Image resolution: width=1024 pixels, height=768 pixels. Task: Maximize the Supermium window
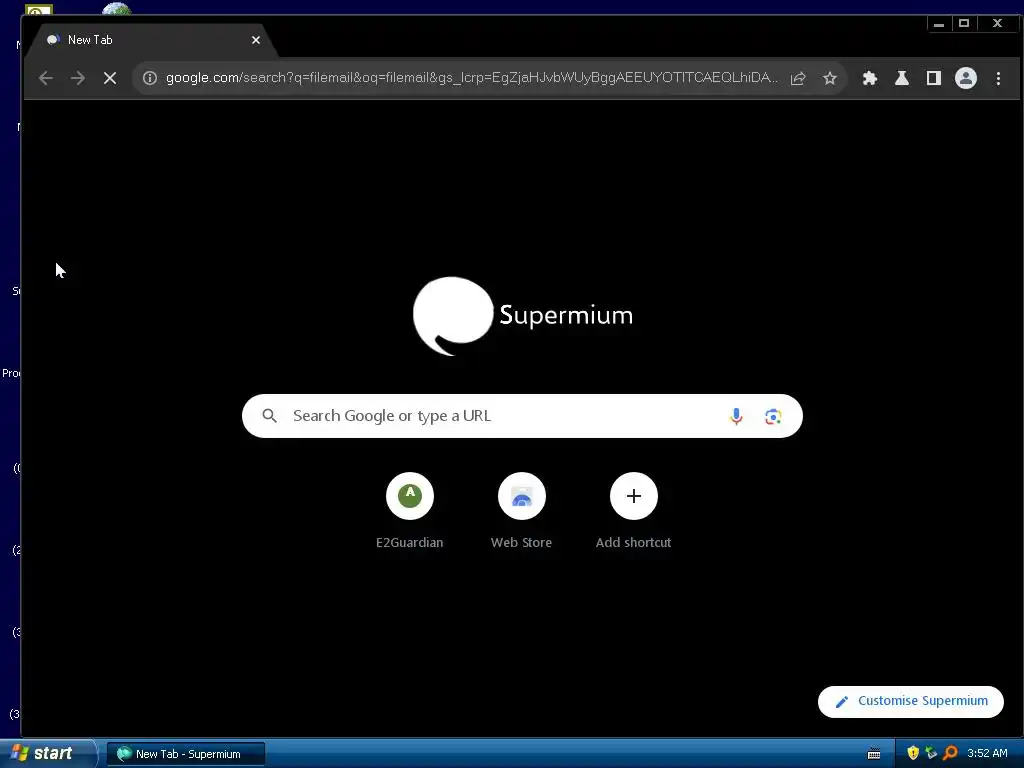[964, 24]
